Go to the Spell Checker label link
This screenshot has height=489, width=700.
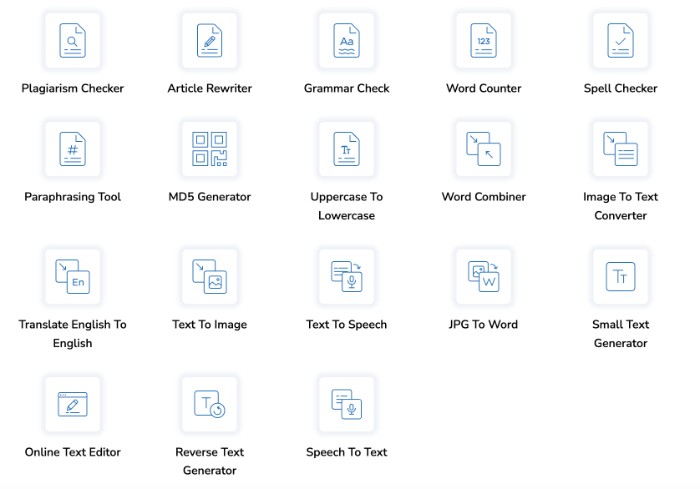pyautogui.click(x=621, y=88)
